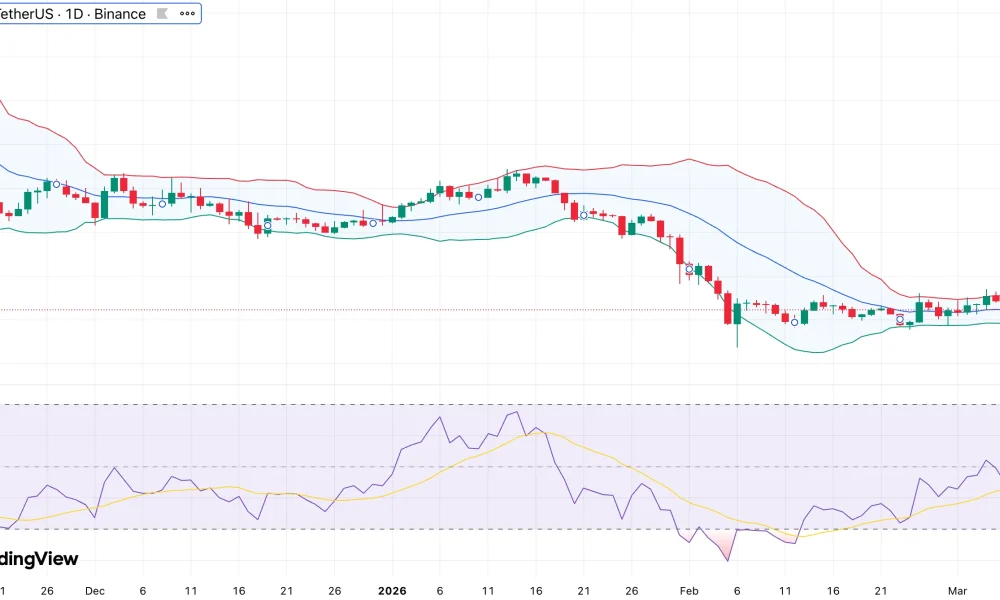Click the Feb label on the time axis
This screenshot has width=1000, height=600.
point(688,591)
